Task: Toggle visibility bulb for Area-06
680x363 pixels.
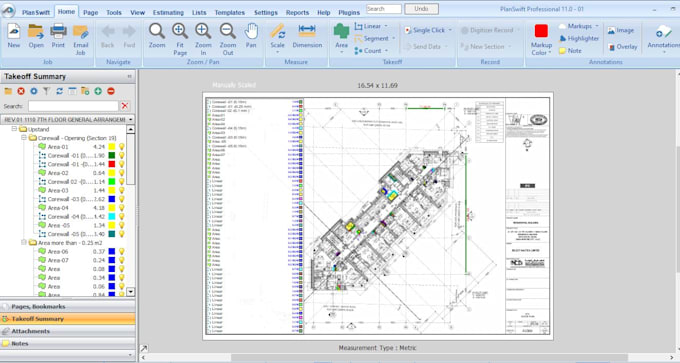Action: 122,252
